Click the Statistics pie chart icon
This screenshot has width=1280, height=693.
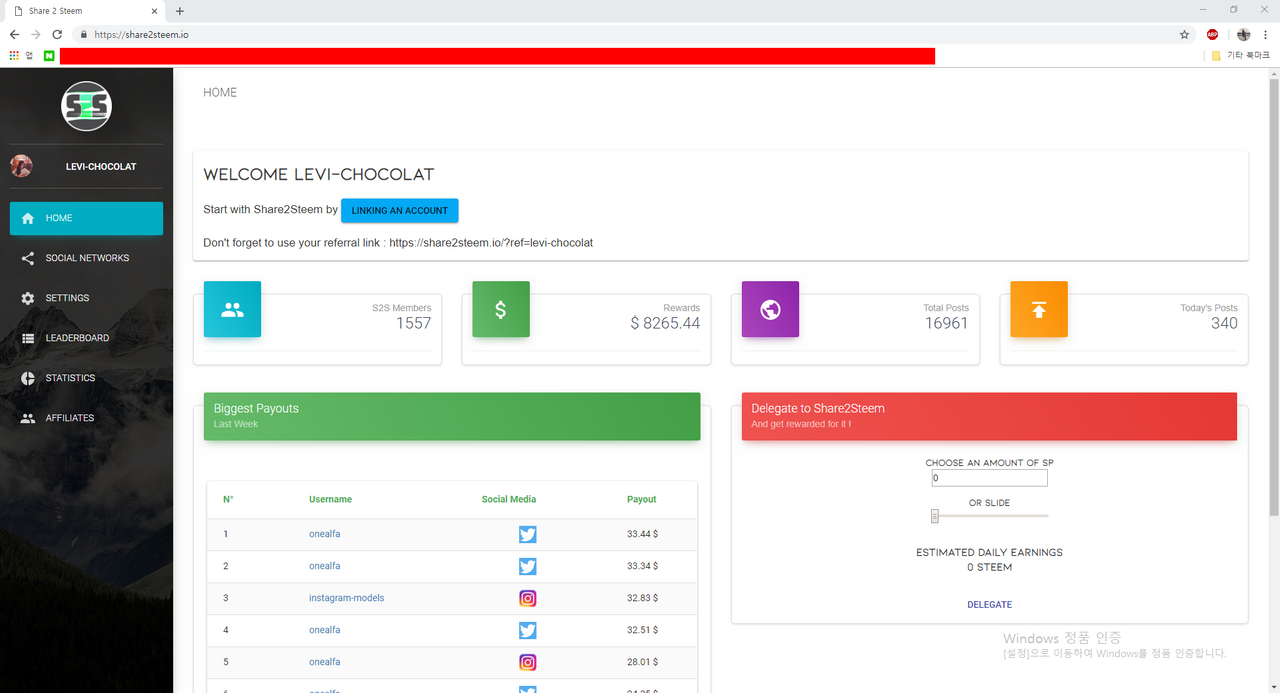coord(27,378)
